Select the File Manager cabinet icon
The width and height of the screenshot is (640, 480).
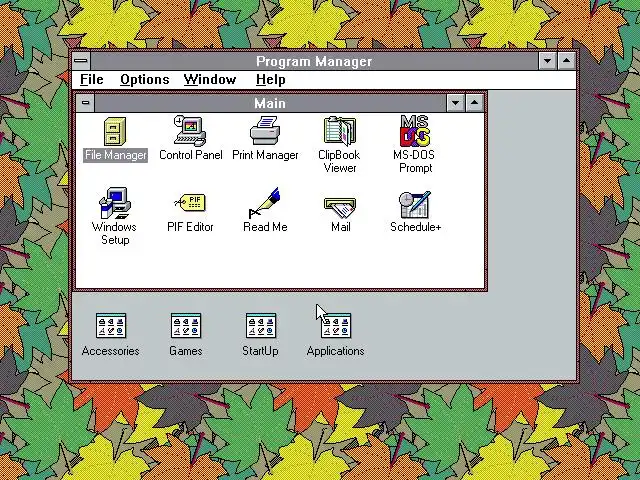(x=115, y=131)
